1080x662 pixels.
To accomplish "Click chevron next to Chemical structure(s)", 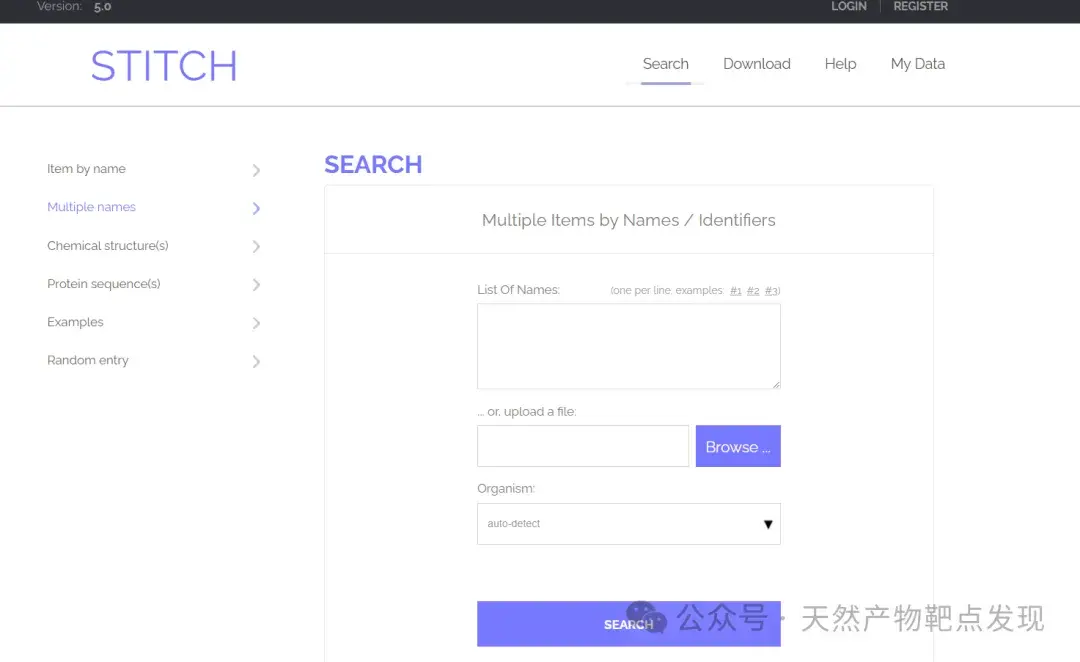I will tap(256, 247).
